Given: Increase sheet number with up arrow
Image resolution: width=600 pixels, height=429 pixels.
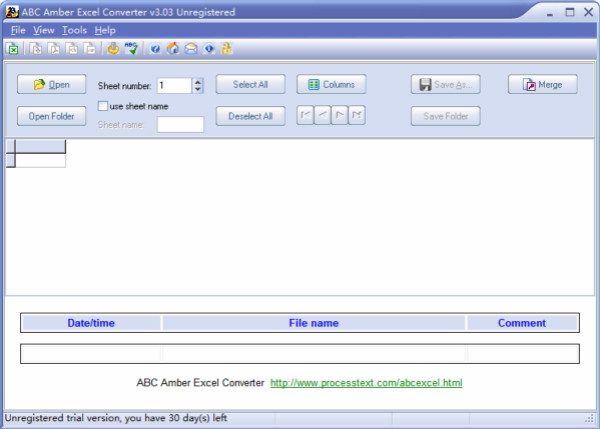Looking at the screenshot, I should (x=198, y=81).
